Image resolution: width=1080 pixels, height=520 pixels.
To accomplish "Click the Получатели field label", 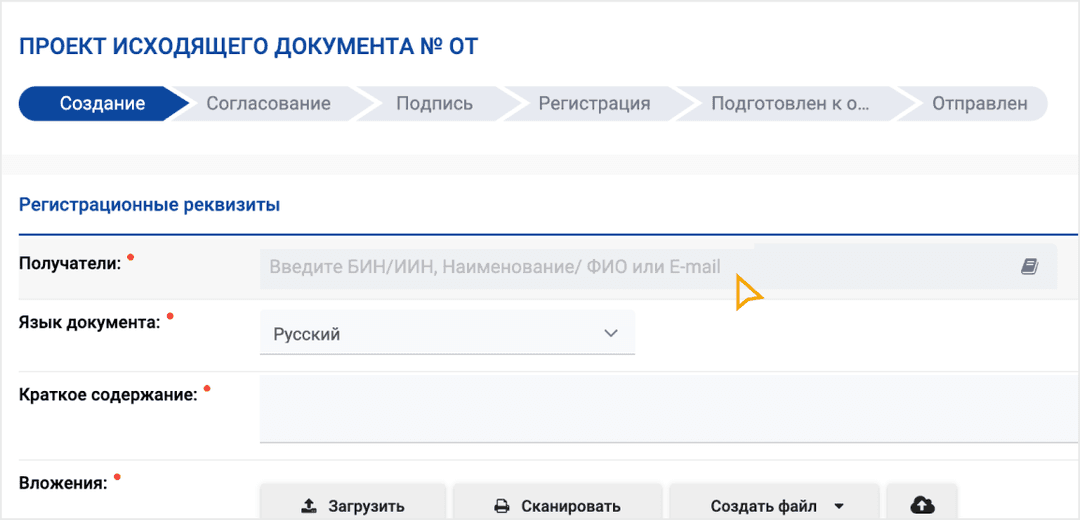I will (x=70, y=263).
